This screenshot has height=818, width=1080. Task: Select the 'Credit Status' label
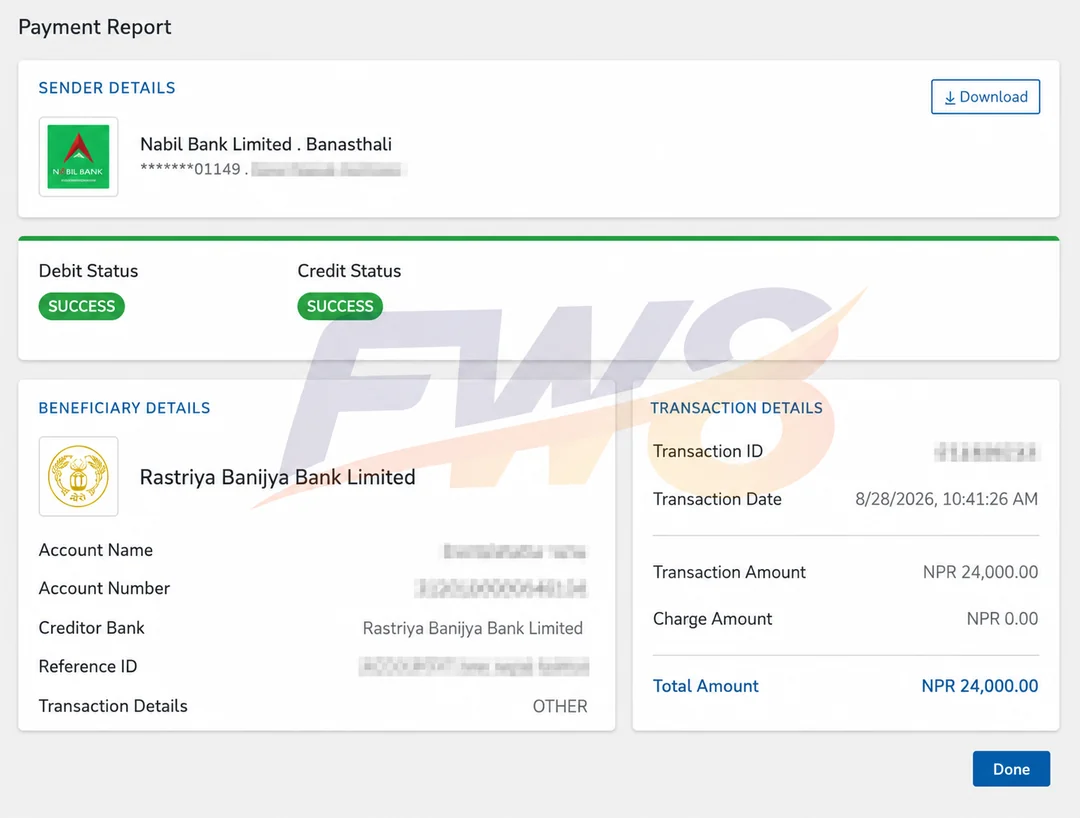pos(349,271)
